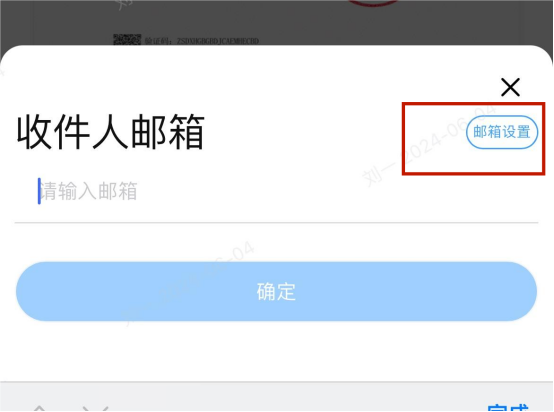Select the QR code in the dimmed document

click(x=127, y=39)
